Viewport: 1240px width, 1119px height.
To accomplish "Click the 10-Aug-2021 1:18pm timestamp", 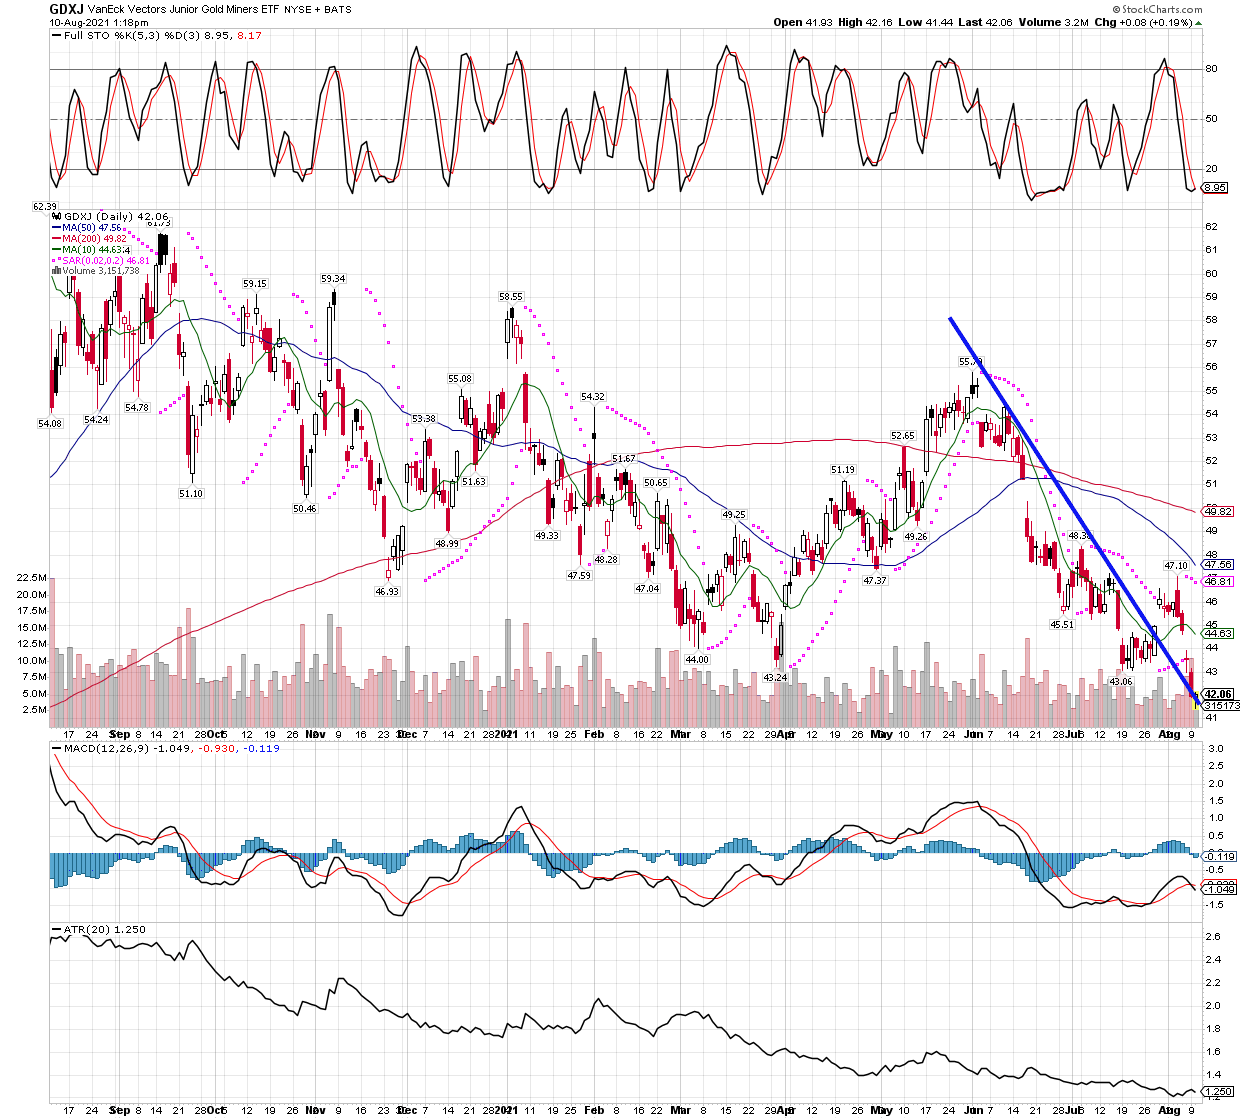I will tap(99, 22).
